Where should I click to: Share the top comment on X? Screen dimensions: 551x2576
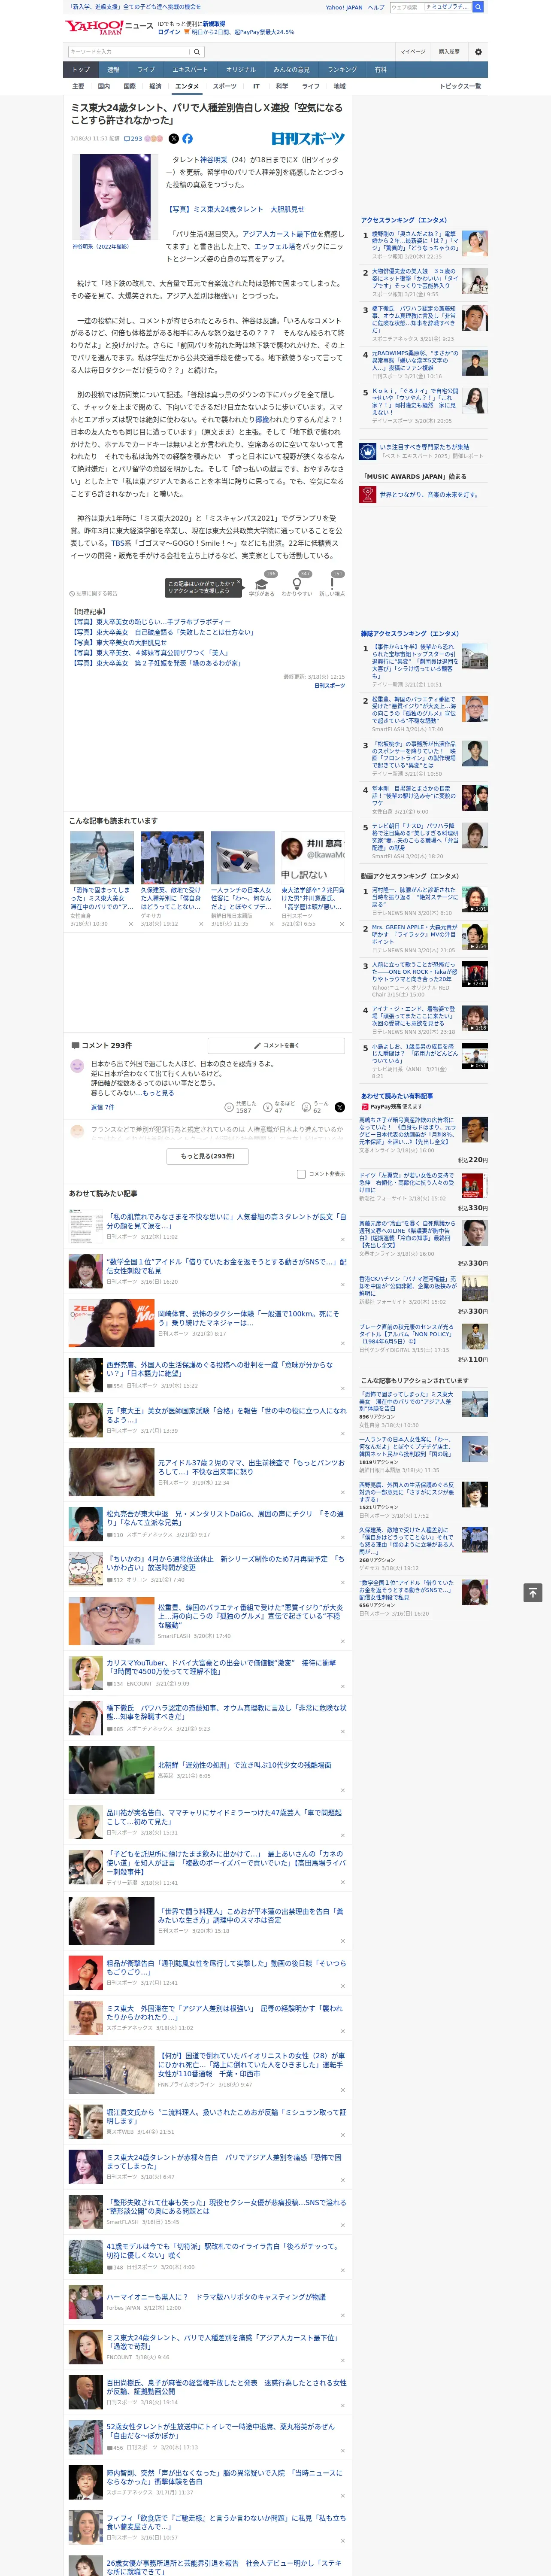[339, 1107]
